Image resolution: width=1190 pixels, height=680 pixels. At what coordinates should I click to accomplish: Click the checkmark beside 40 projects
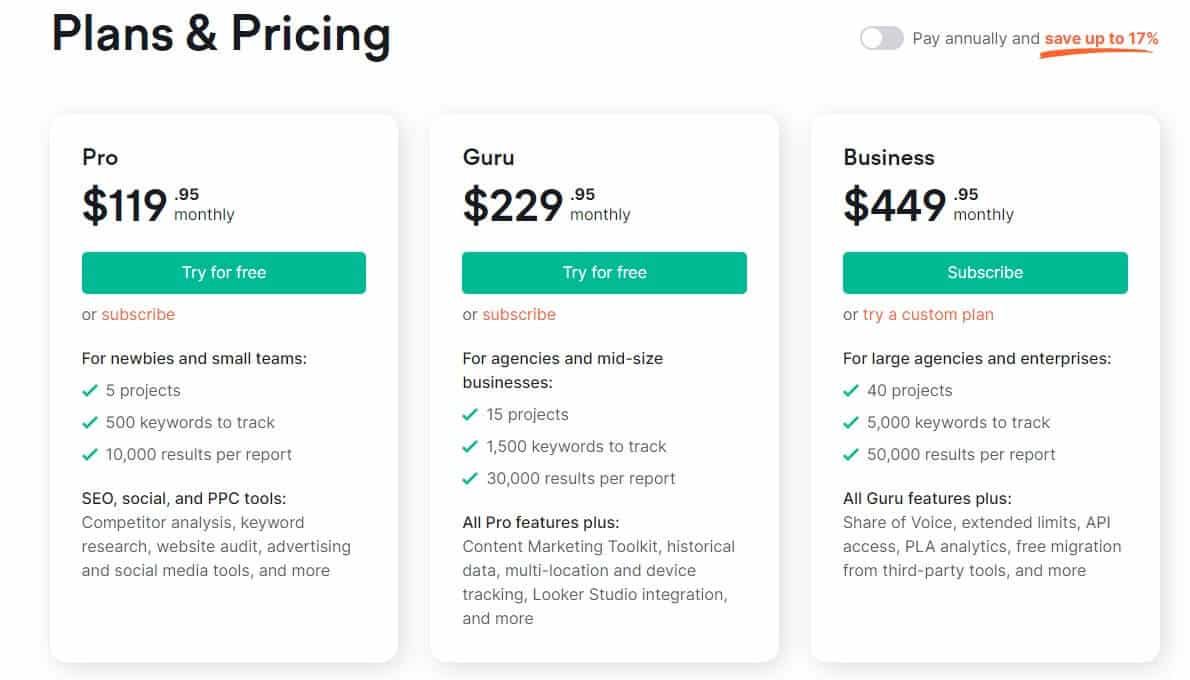tap(851, 390)
